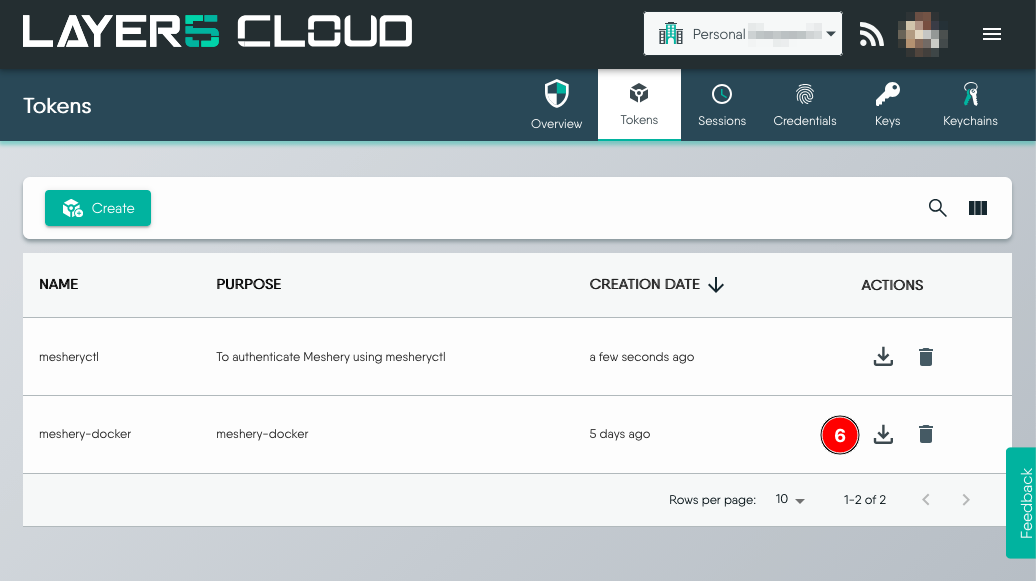This screenshot has width=1036, height=581.
Task: Open the Credentials tab
Action: [x=804, y=105]
